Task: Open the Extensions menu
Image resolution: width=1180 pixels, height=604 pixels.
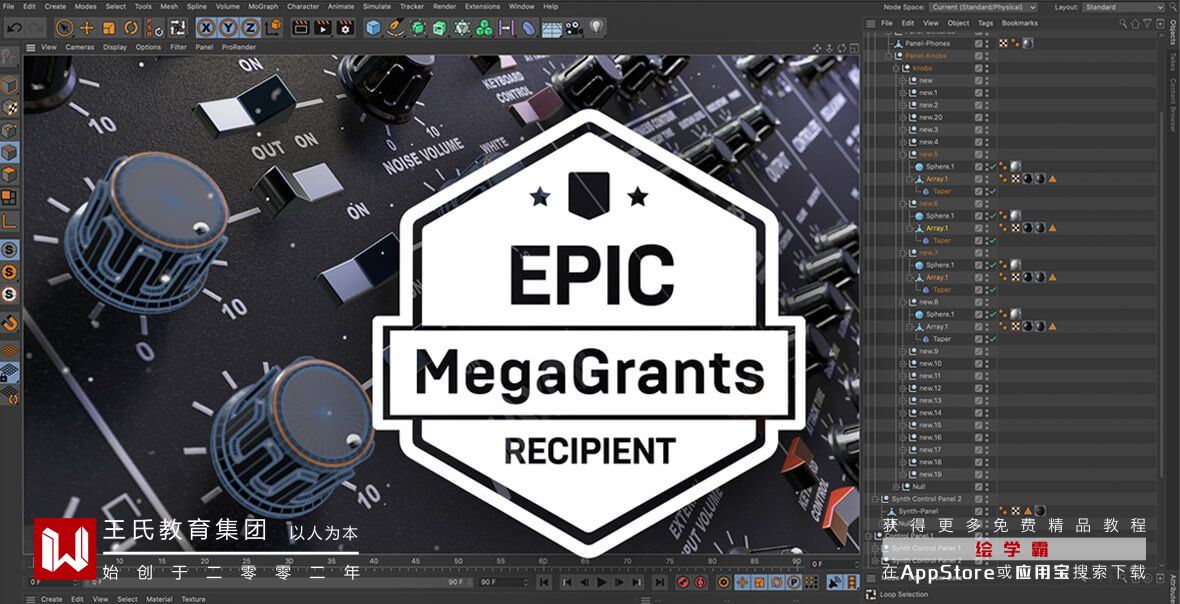Action: coord(482,6)
